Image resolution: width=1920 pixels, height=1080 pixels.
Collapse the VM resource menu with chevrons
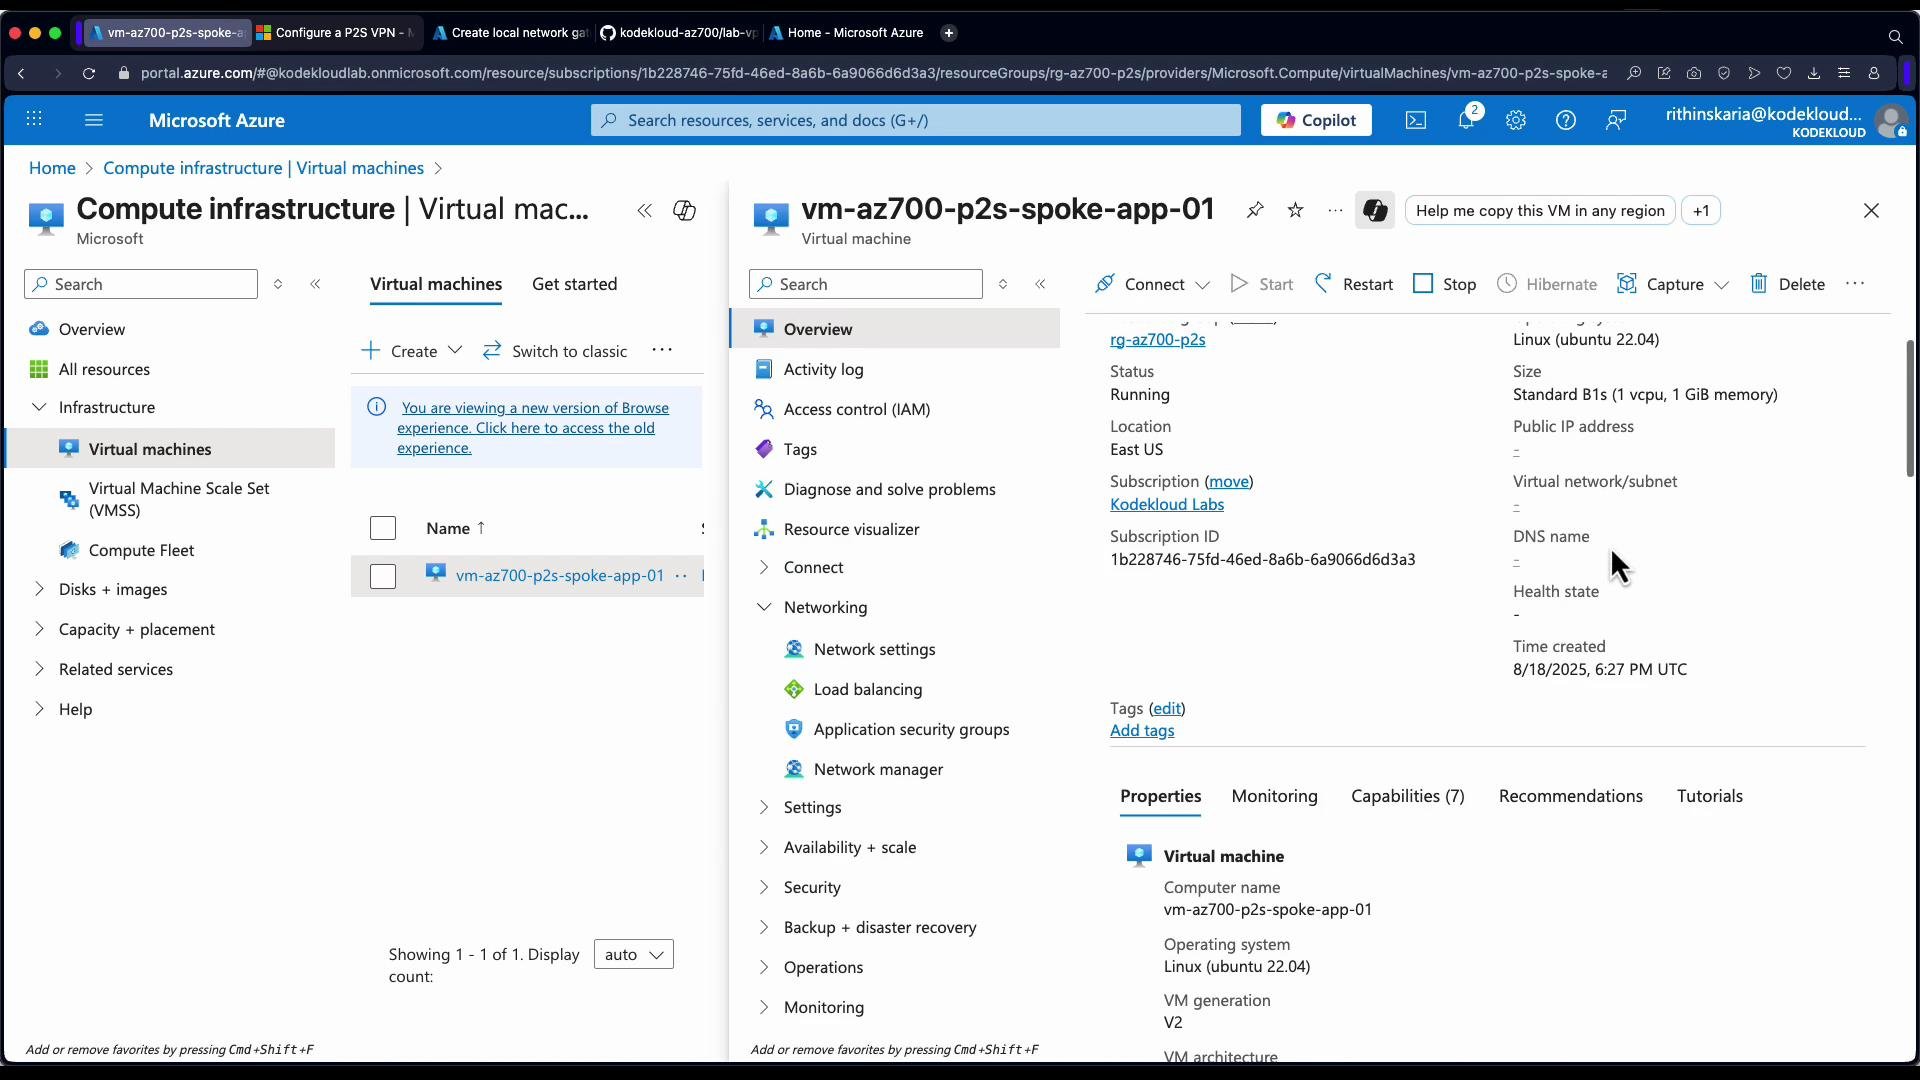[1040, 284]
